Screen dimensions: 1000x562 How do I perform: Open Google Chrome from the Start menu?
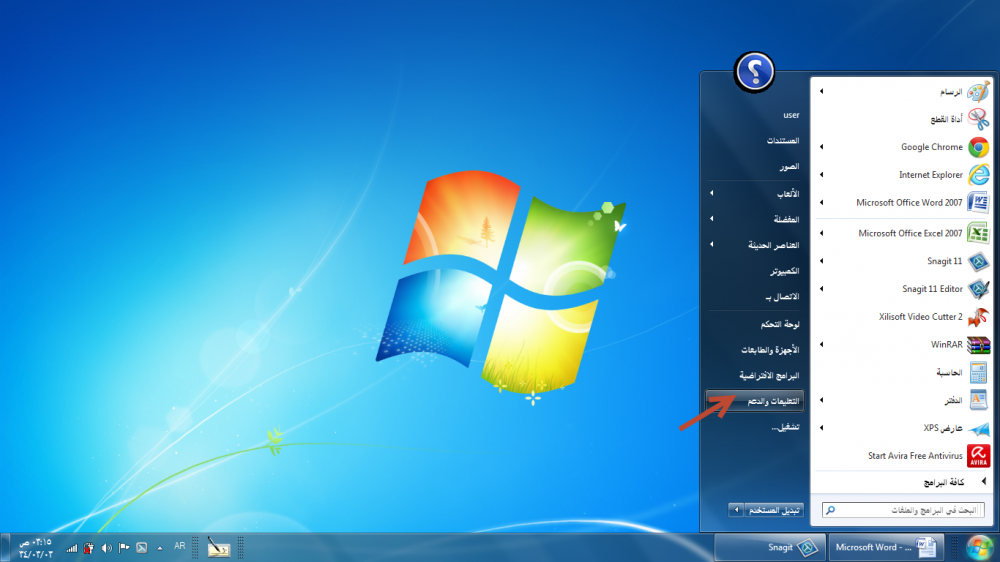point(931,147)
